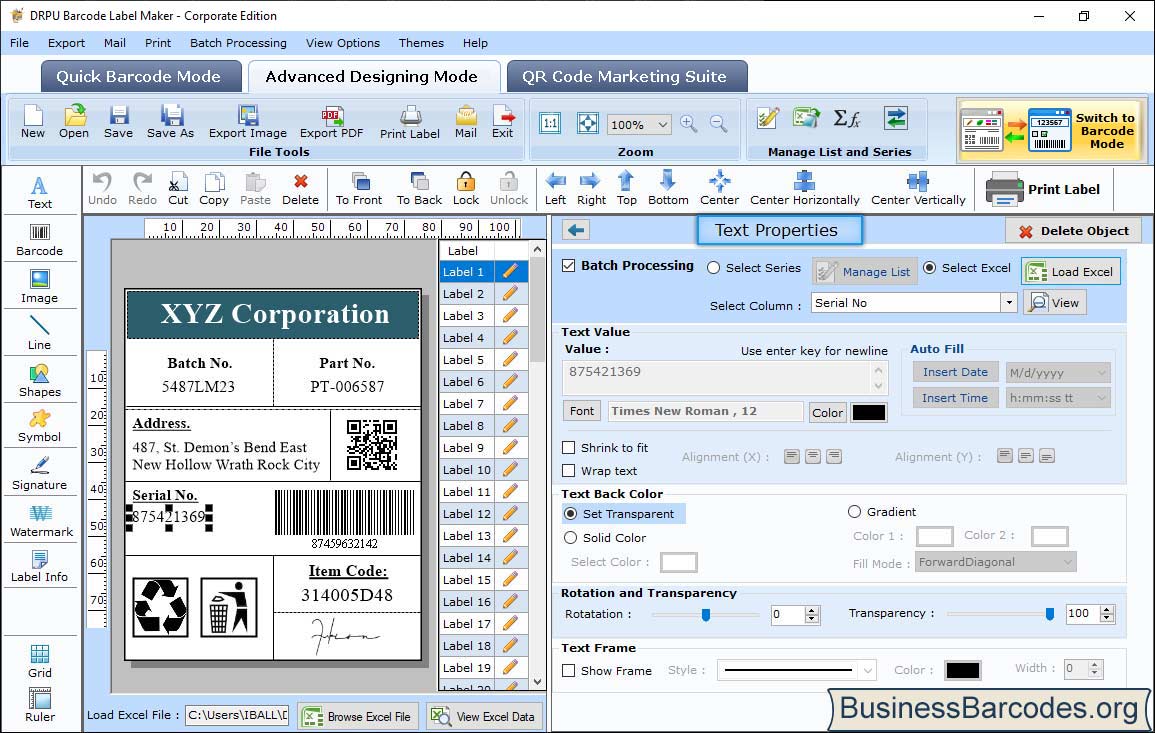Click the frame Width spinner arrows

[x=1095, y=669]
